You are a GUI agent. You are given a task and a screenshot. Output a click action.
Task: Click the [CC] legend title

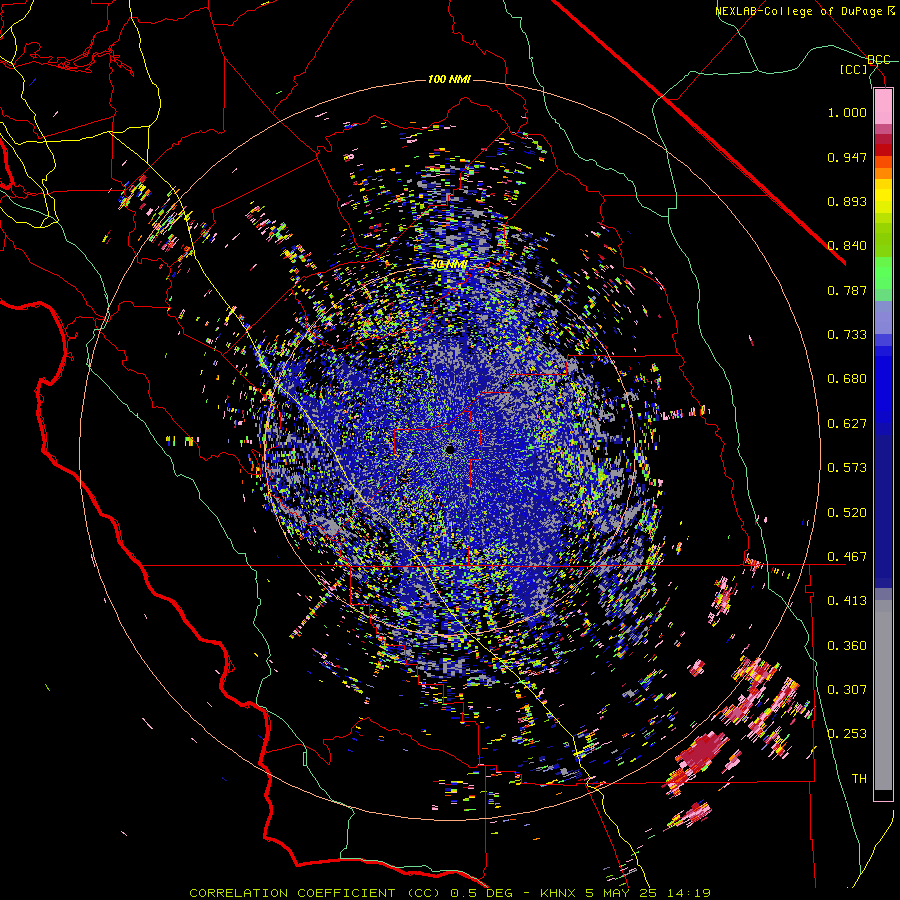pos(854,69)
